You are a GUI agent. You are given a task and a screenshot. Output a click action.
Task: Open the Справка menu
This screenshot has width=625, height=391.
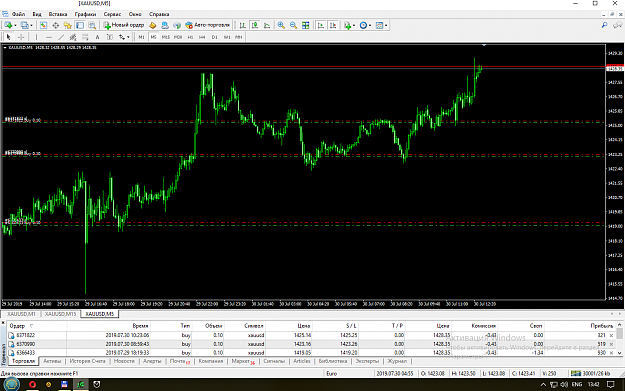159,14
